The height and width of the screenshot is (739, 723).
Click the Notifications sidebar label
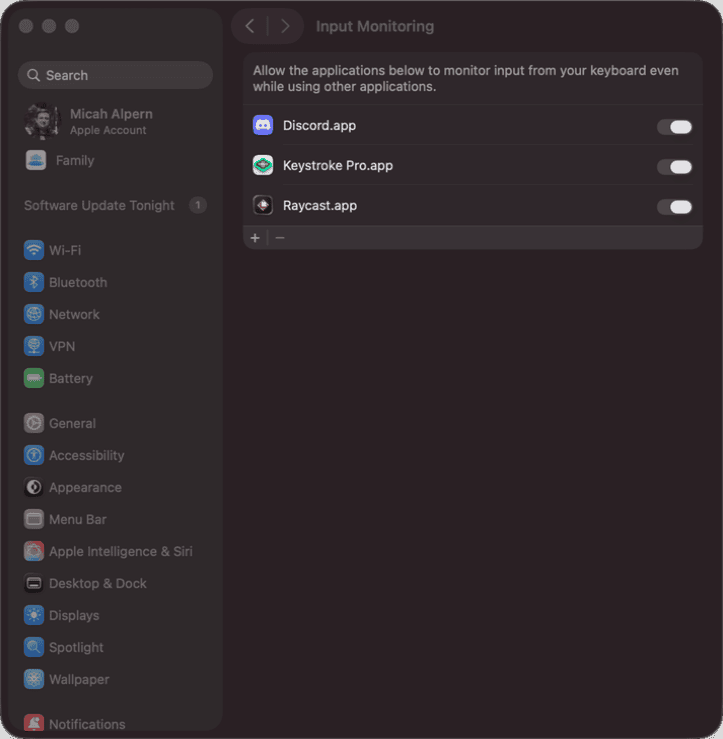tap(87, 724)
